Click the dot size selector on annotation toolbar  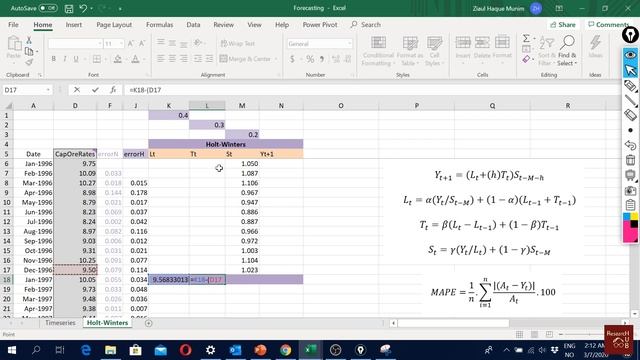(x=631, y=130)
